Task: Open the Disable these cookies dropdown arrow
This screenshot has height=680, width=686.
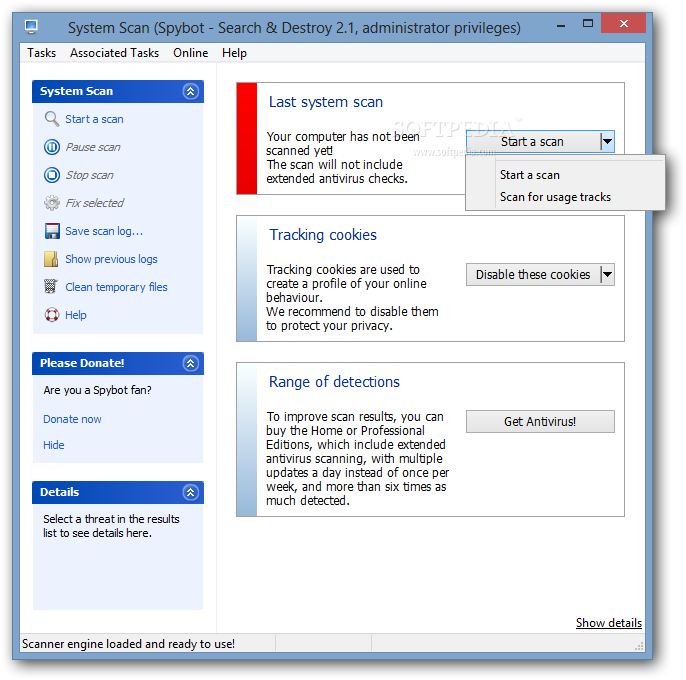Action: point(607,274)
